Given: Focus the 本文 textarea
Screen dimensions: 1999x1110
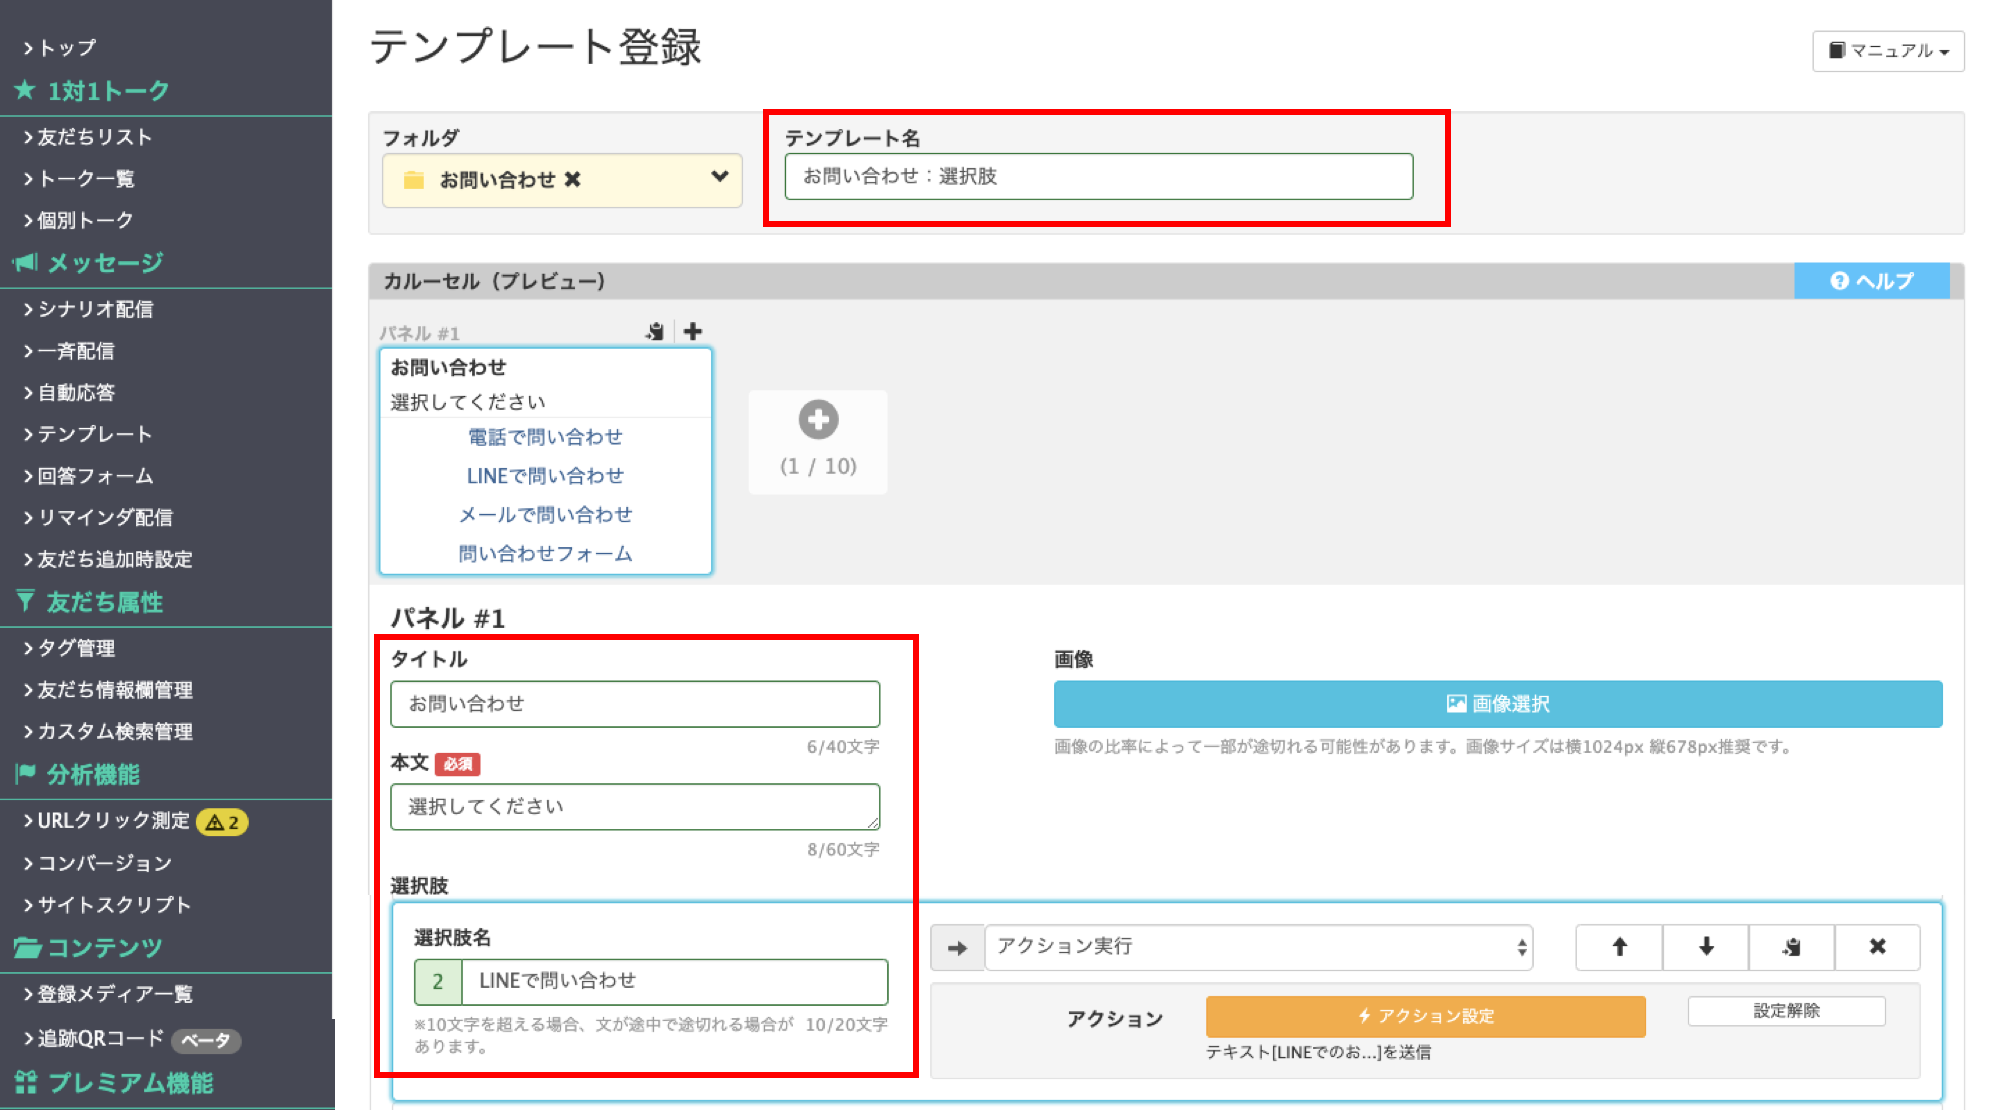Looking at the screenshot, I should point(635,807).
